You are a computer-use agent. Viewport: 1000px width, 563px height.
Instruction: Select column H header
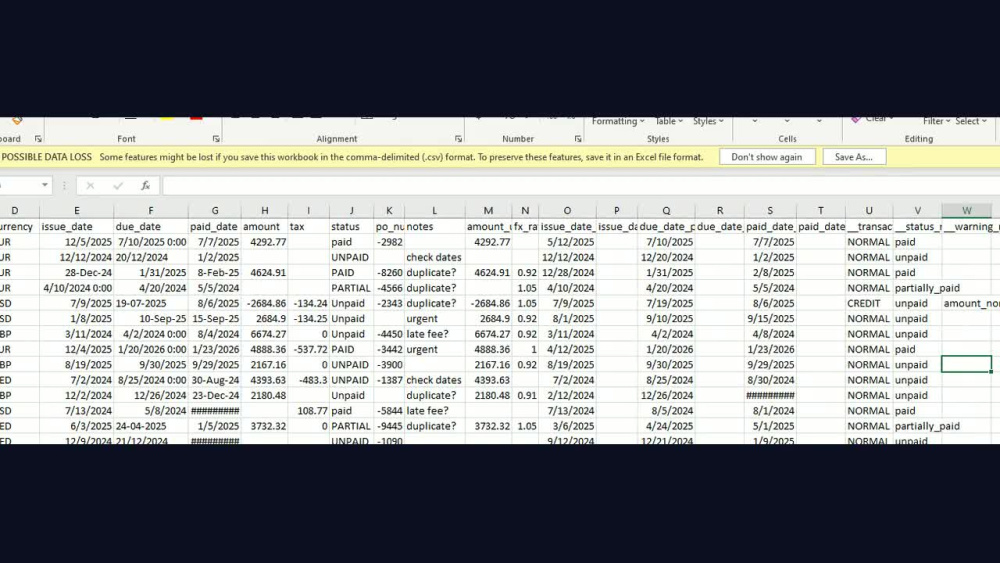tap(264, 210)
